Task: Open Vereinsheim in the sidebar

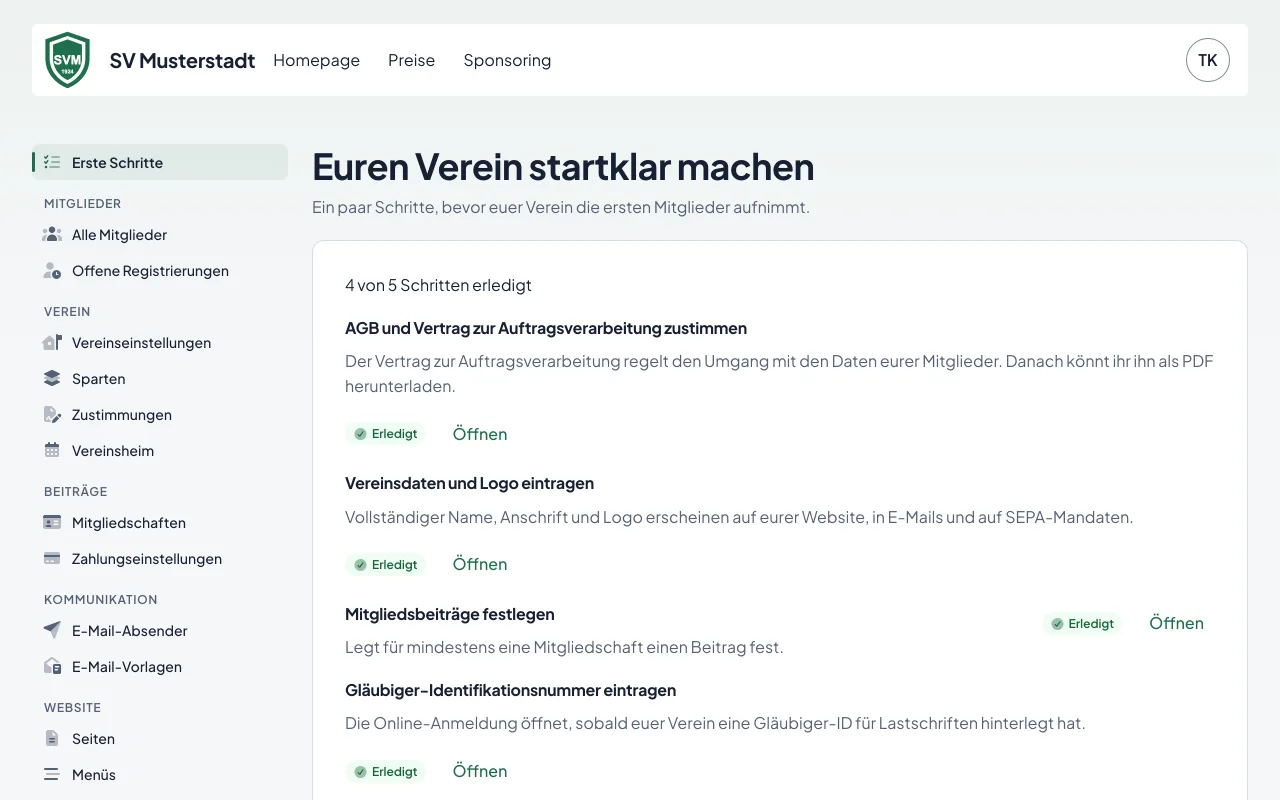Action: 160,450
